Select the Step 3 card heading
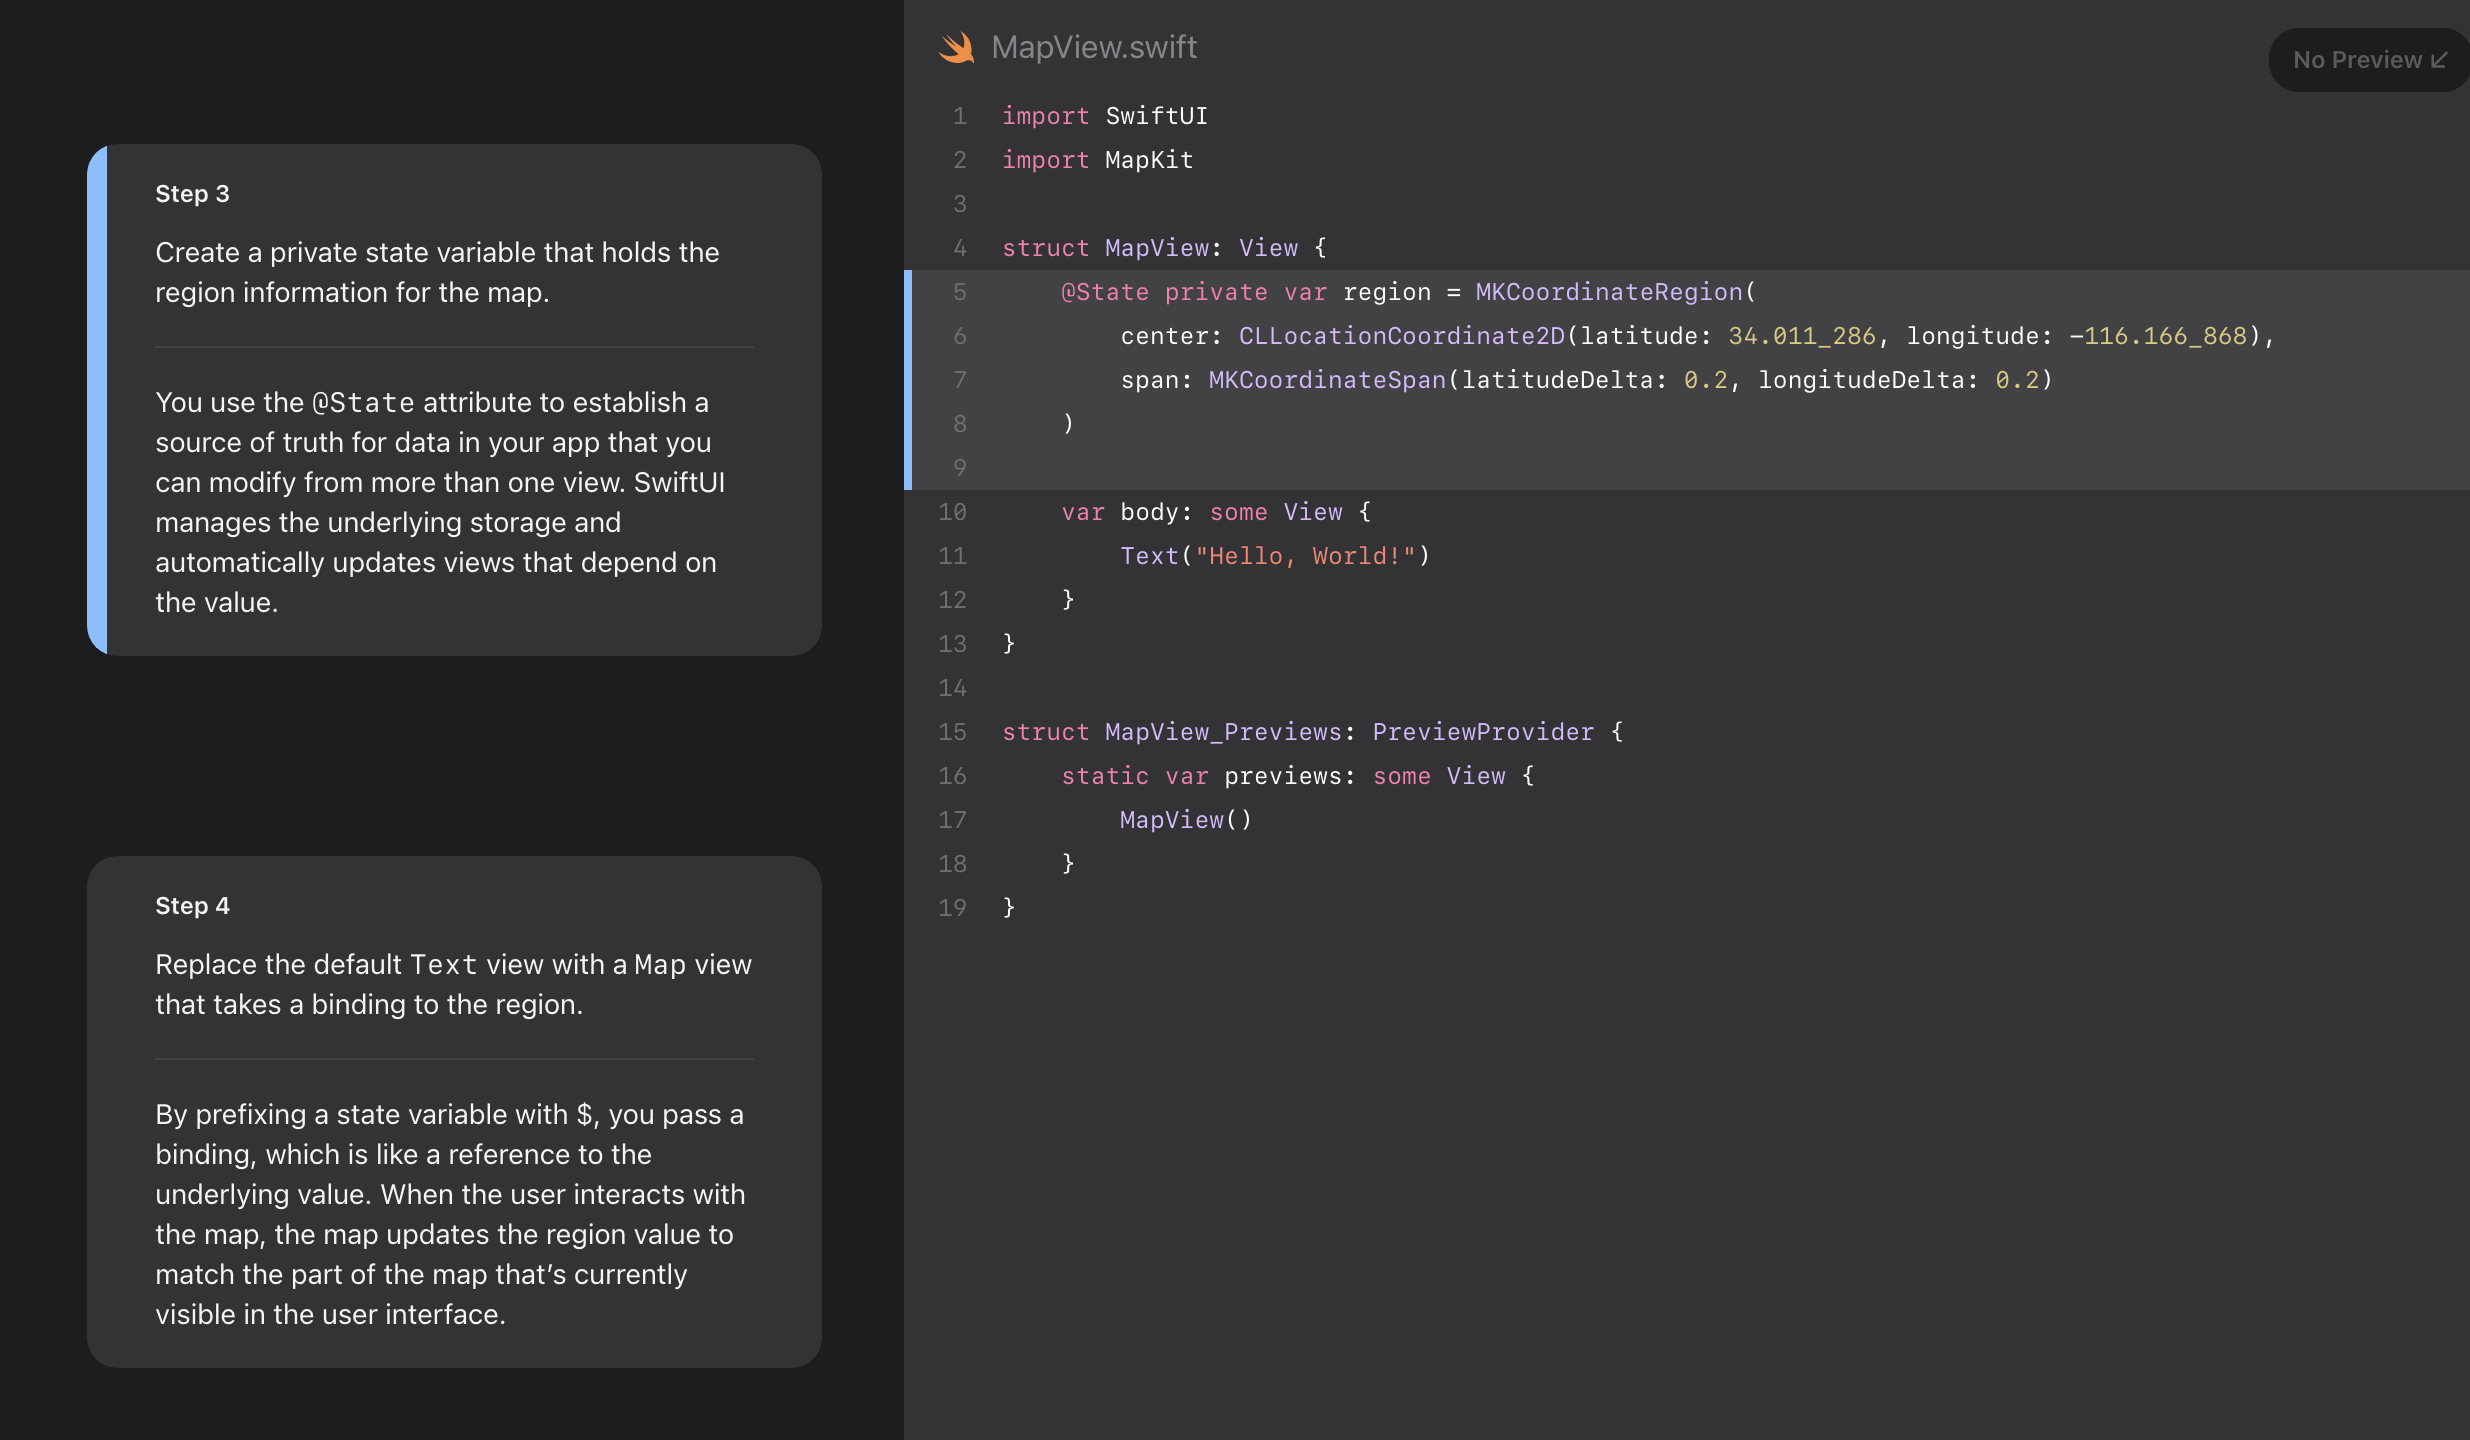This screenshot has height=1440, width=2470. (x=192, y=194)
